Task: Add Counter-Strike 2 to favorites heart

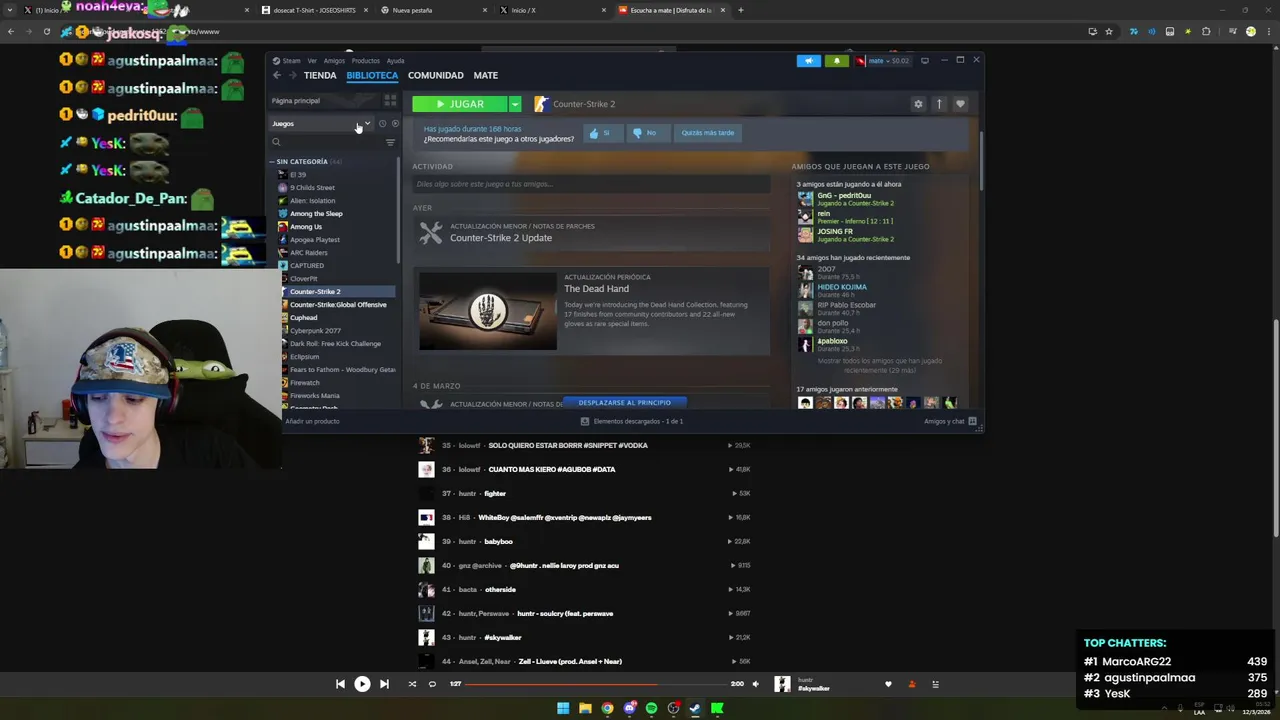Action: pyautogui.click(x=960, y=104)
